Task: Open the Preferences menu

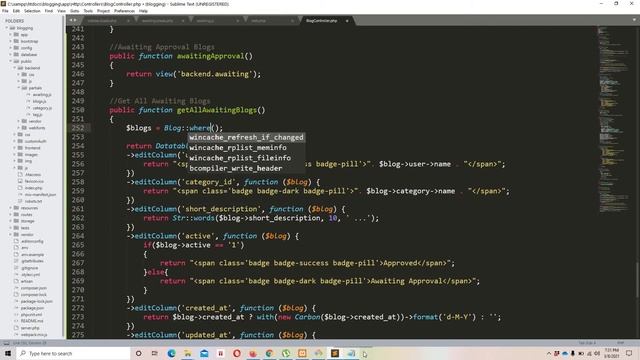Action: coord(124,11)
